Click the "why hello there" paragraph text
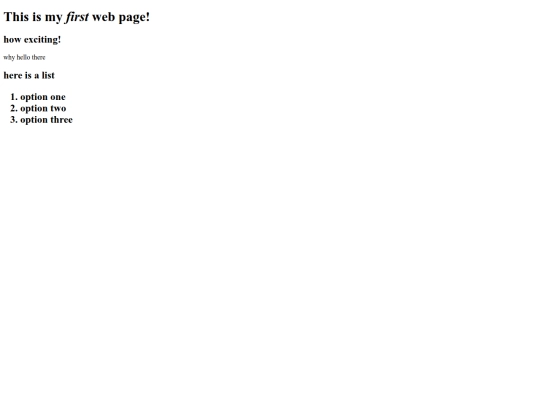This screenshot has height=405, width=540. tap(24, 57)
